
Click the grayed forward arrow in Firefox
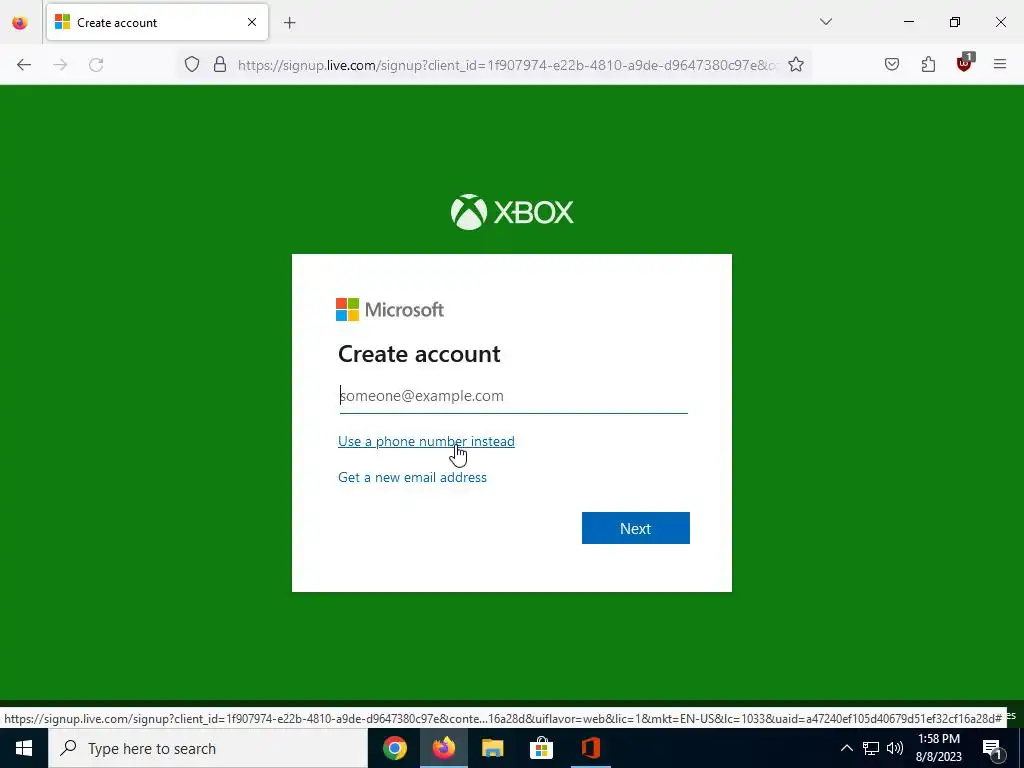coord(60,65)
